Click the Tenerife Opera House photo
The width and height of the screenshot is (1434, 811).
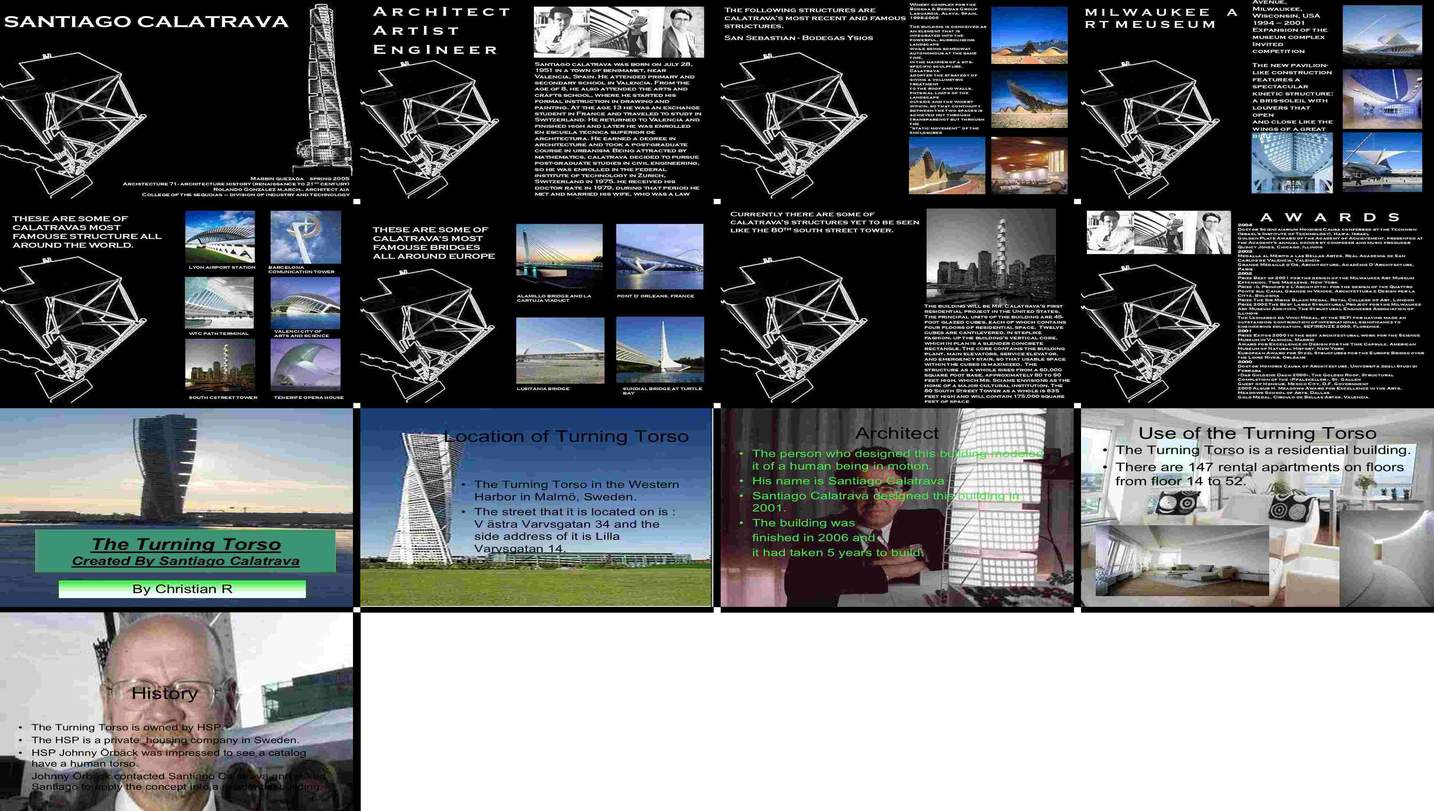pyautogui.click(x=305, y=365)
